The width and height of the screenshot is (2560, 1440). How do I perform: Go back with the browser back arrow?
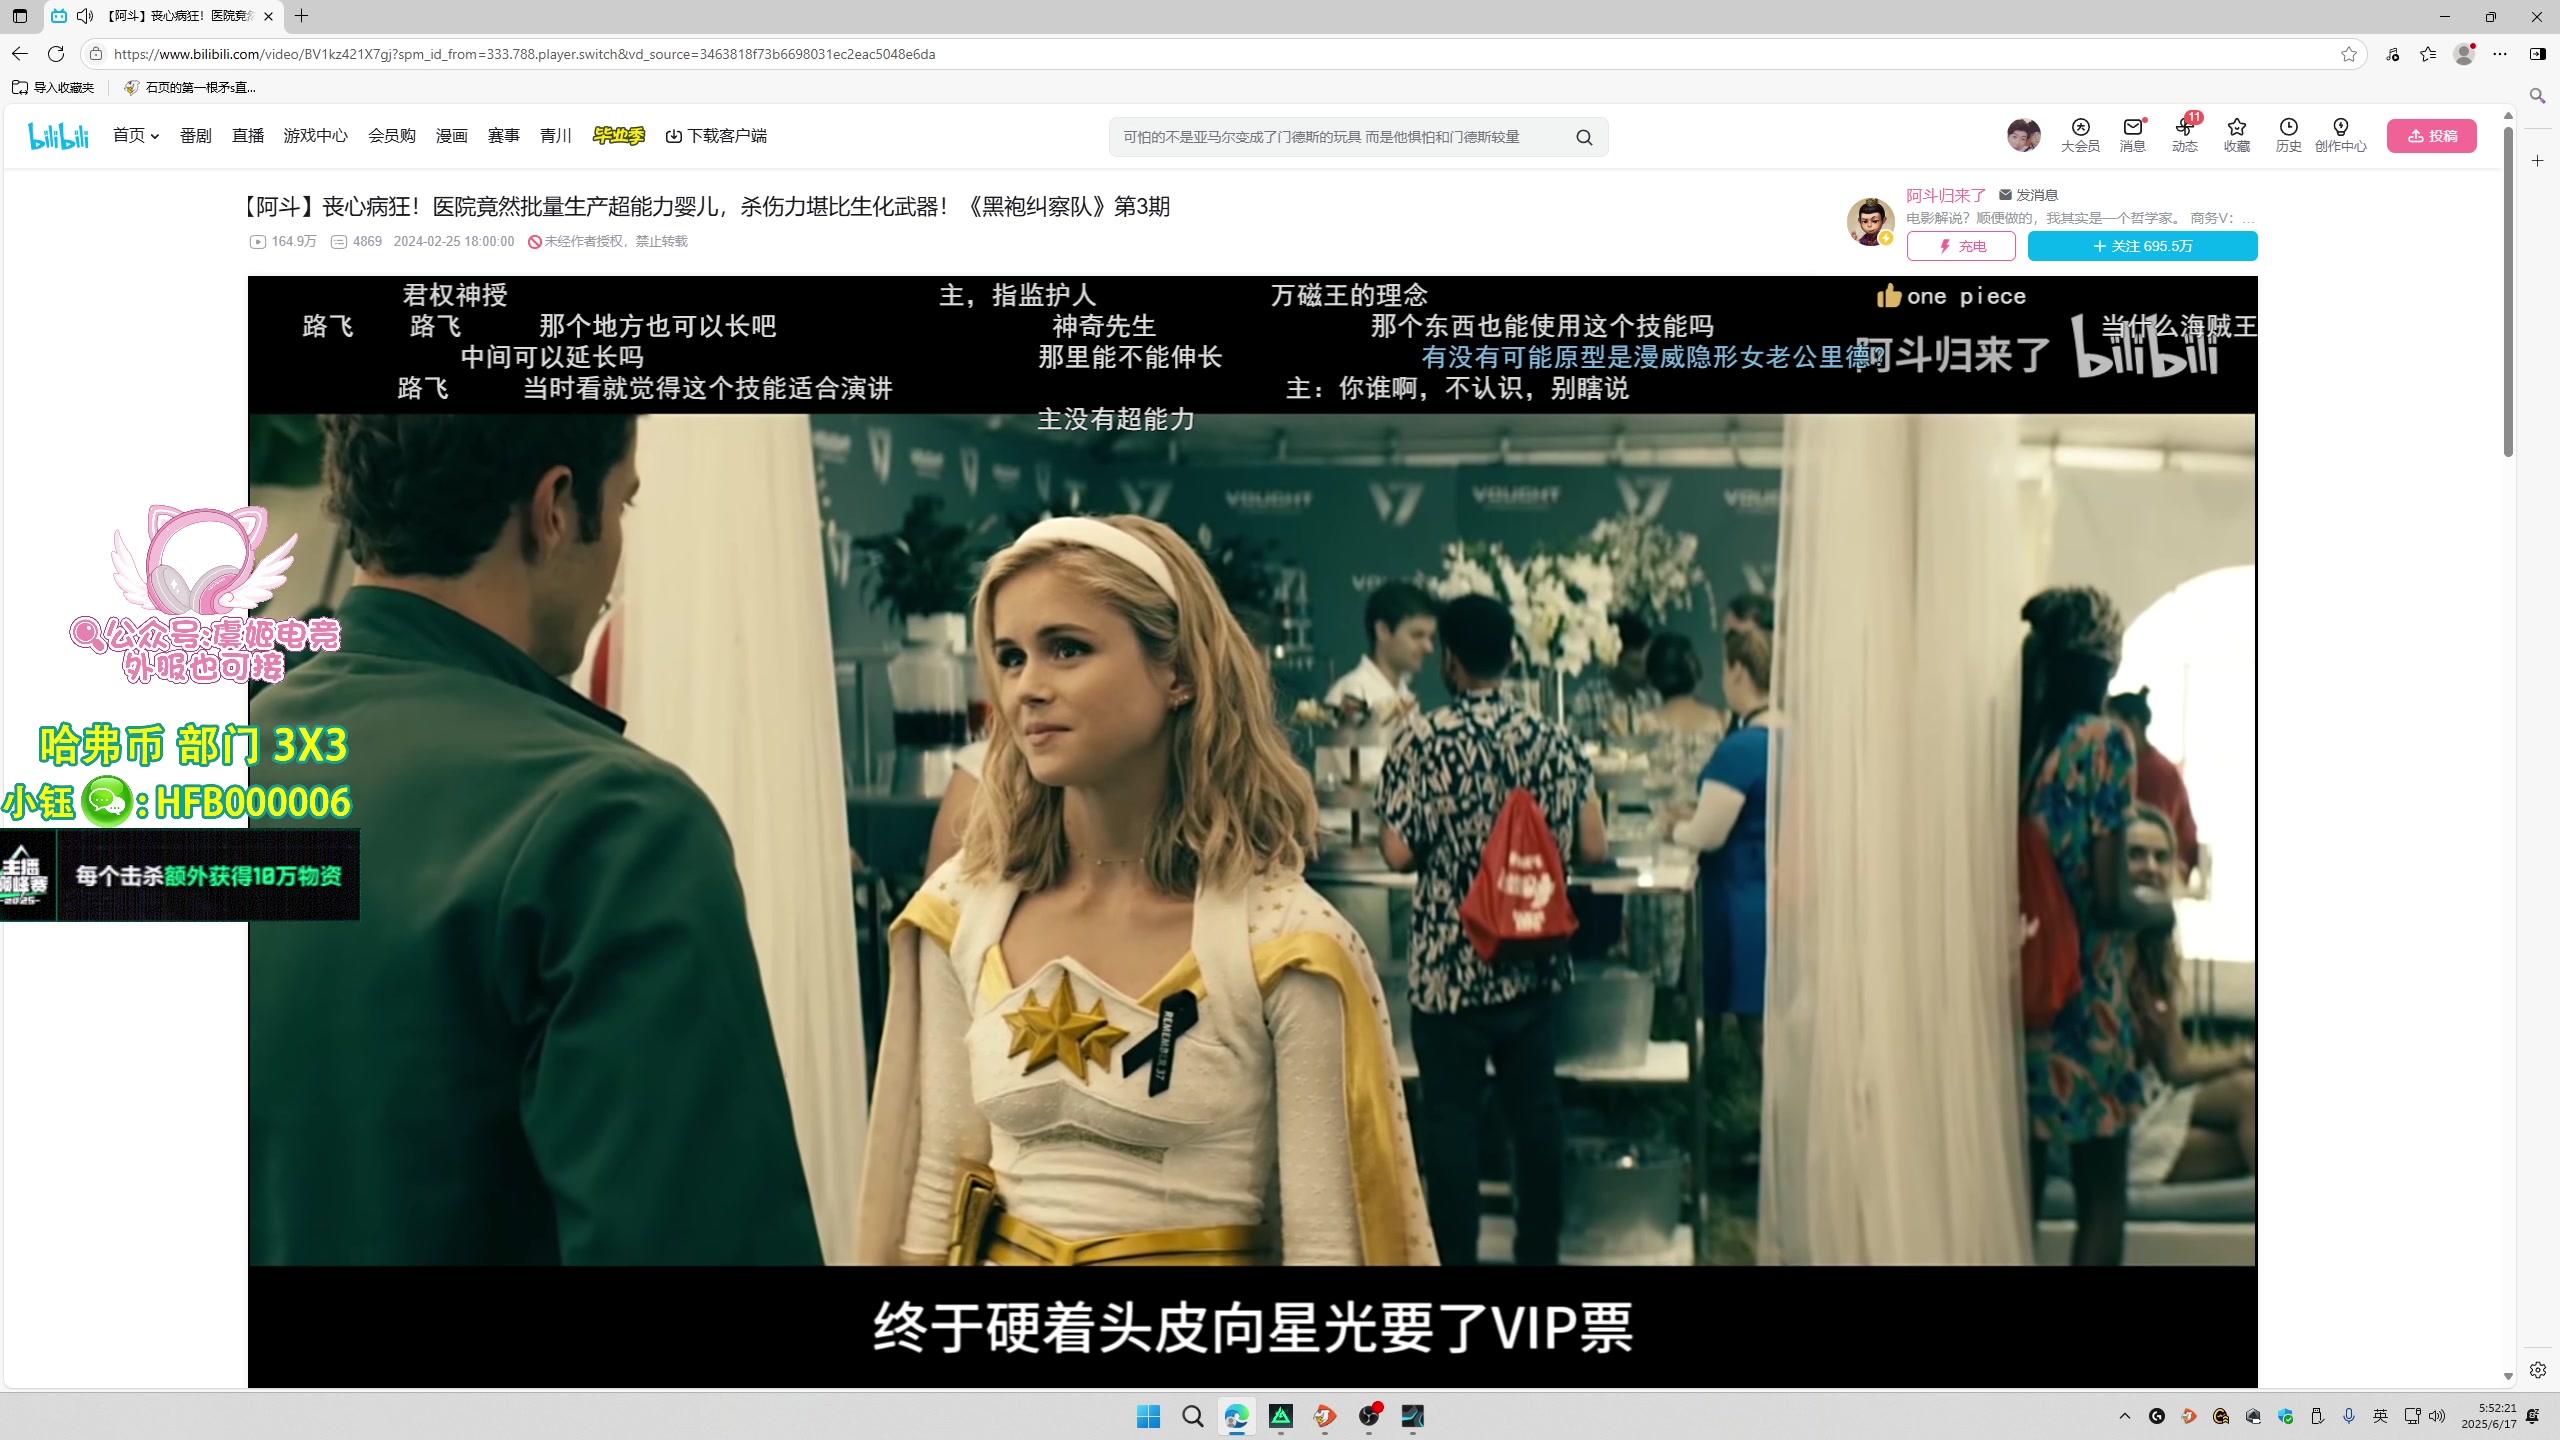click(20, 54)
